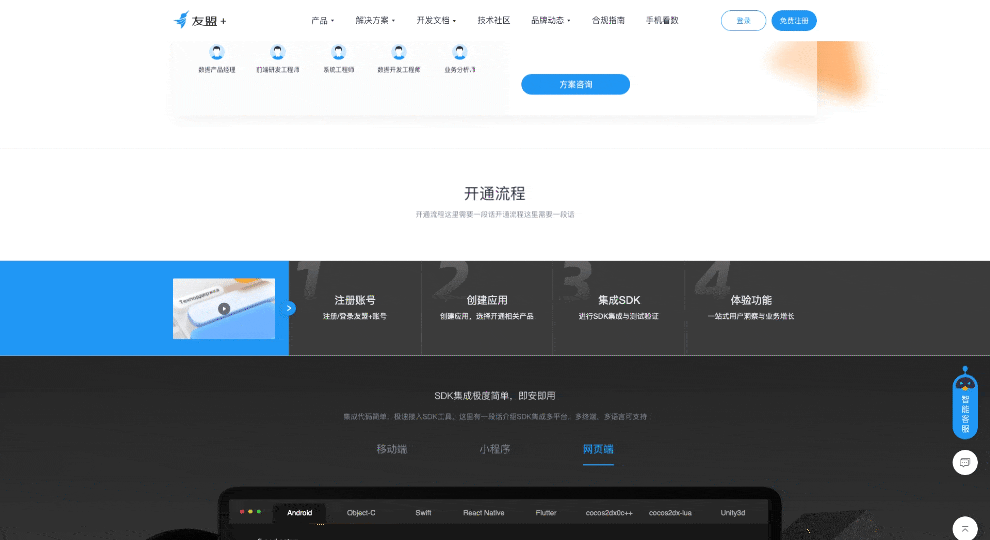Select the cocos2dx-lua code tab
The width and height of the screenshot is (990, 540).
tap(670, 513)
